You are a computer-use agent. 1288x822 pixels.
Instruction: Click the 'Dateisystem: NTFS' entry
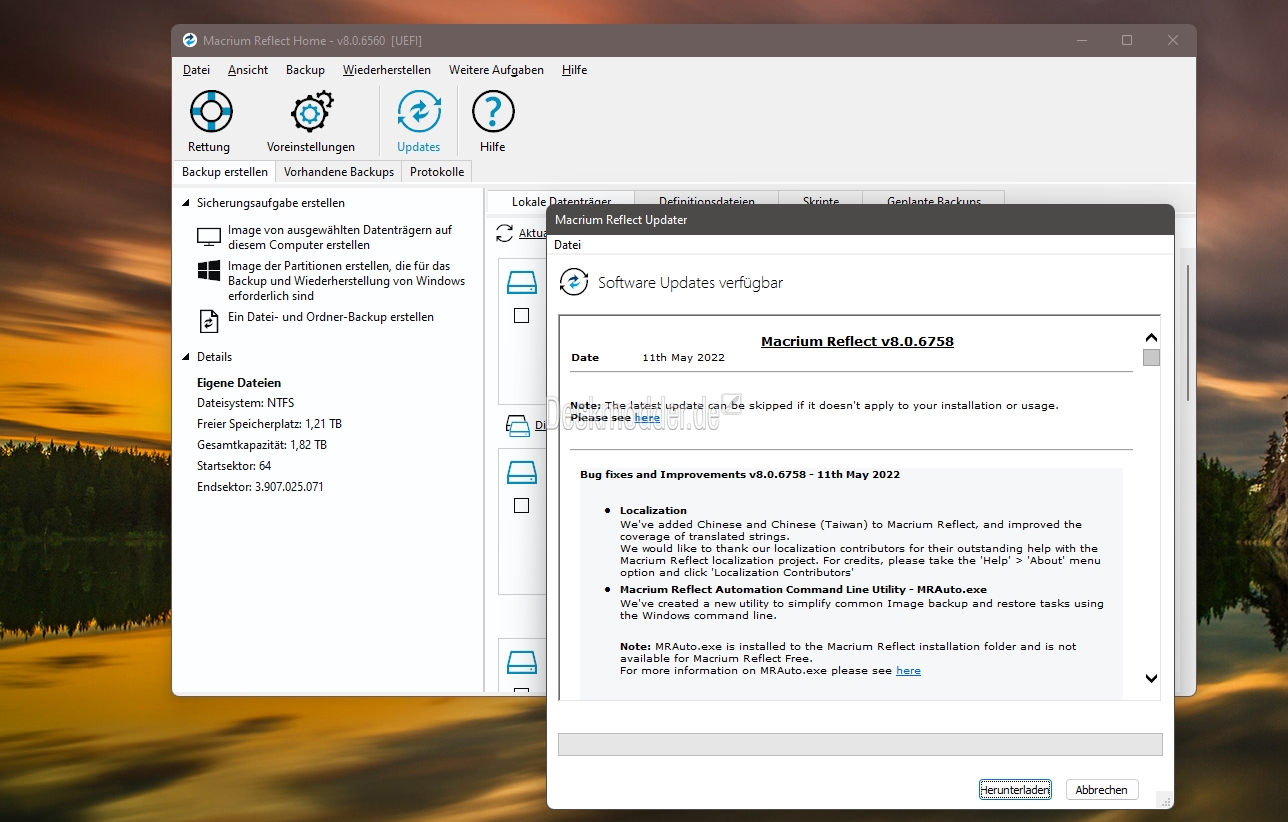point(245,403)
